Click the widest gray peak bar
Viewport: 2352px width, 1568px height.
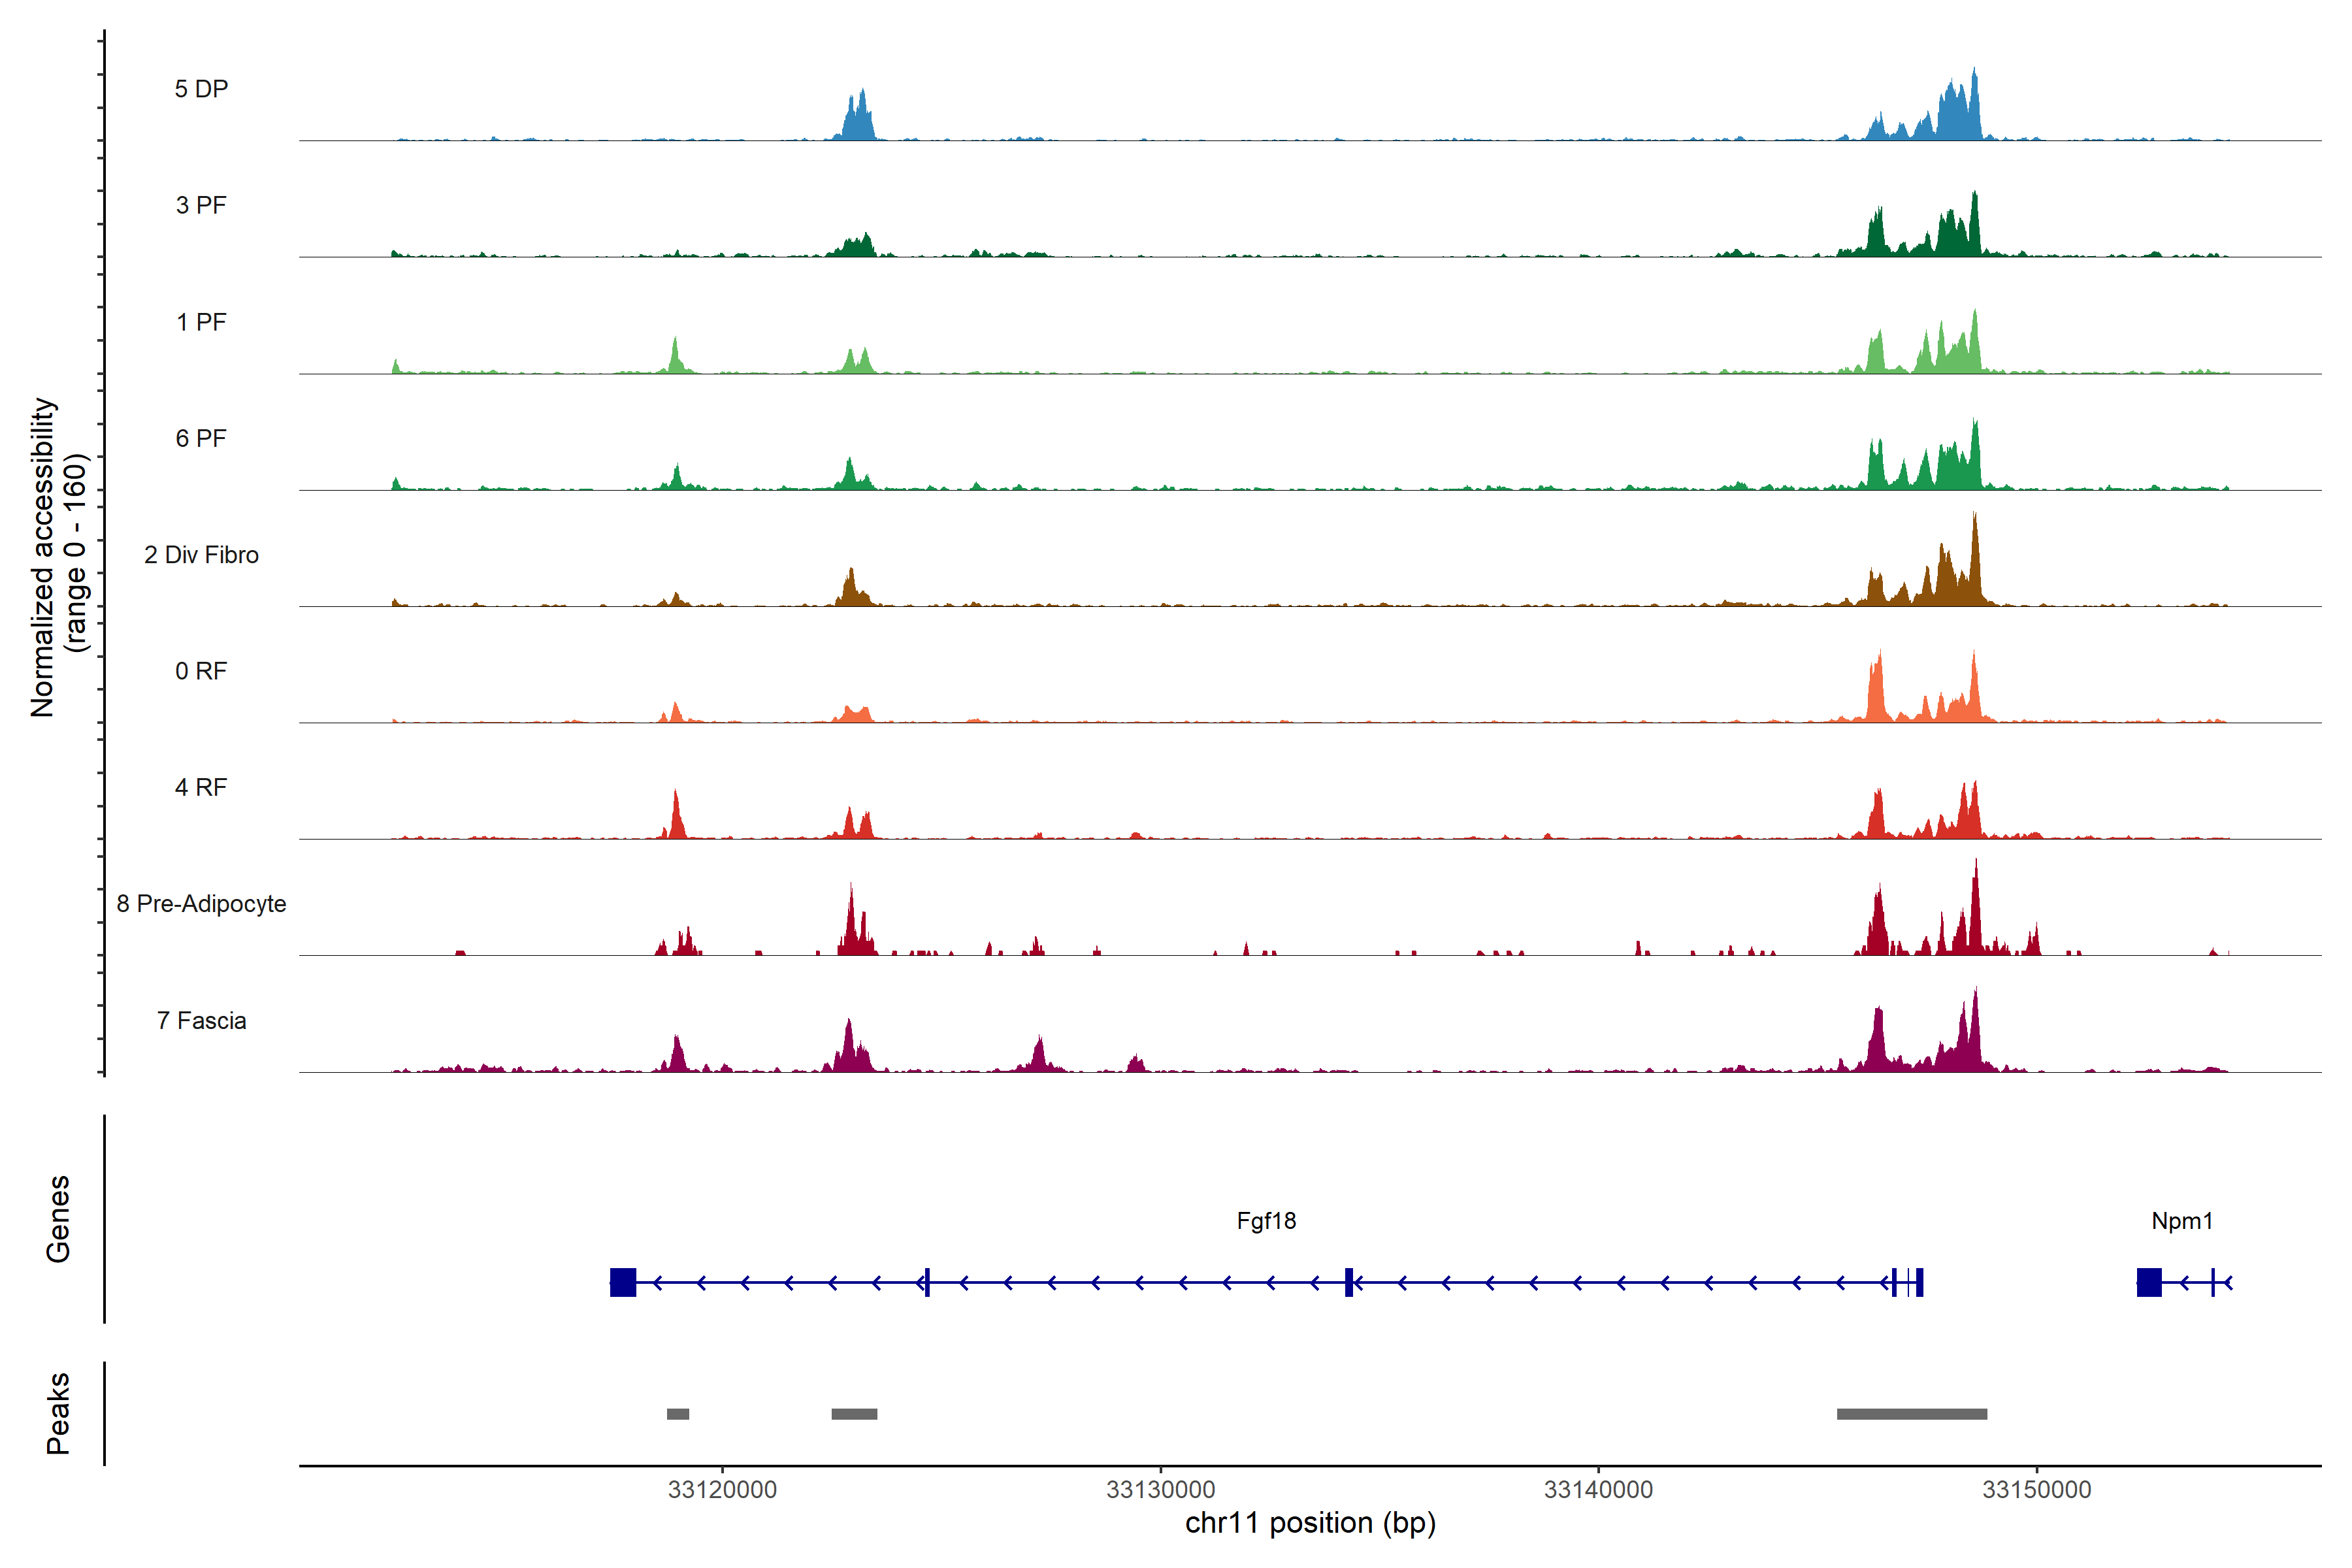1912,1414
